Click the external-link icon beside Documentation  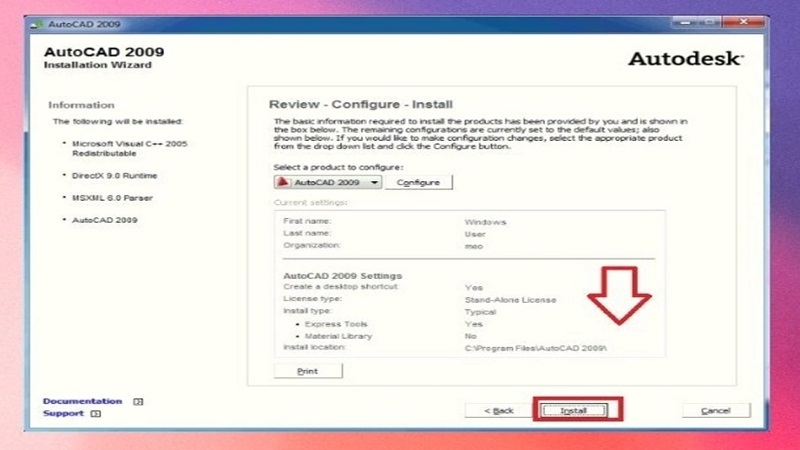[x=138, y=401]
